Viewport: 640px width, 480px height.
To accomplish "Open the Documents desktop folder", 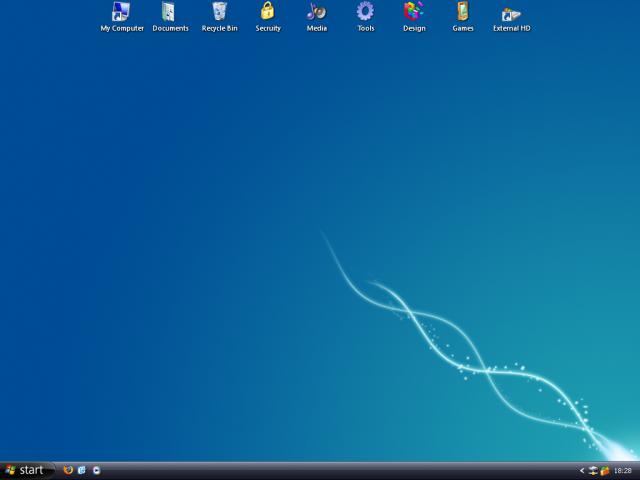I will 170,17.
